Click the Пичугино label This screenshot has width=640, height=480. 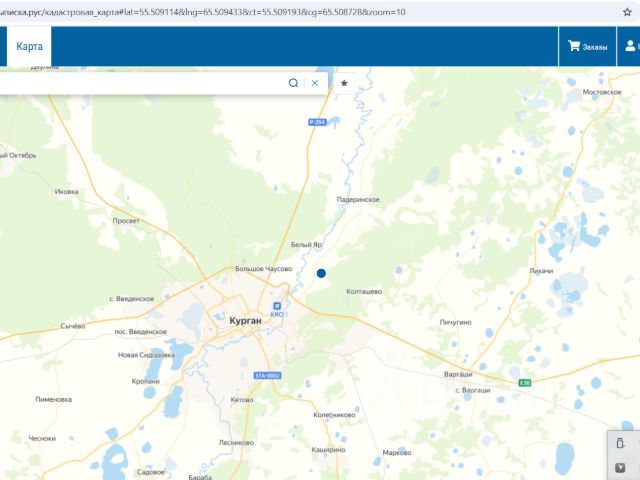click(x=456, y=322)
